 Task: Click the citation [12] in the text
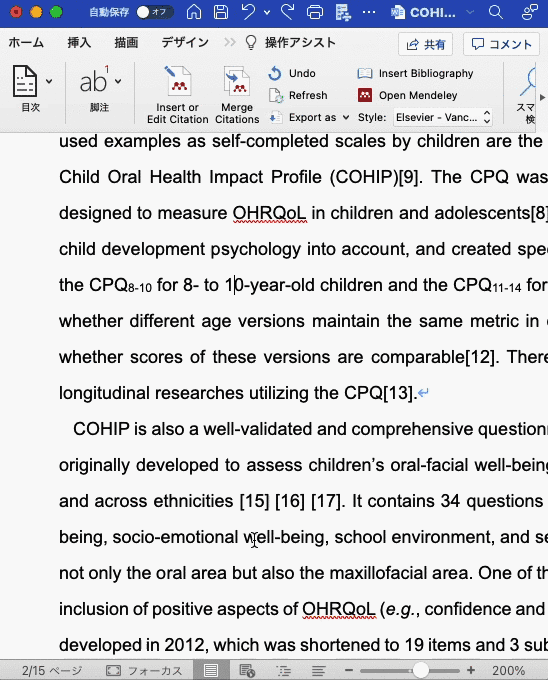[x=480, y=357]
